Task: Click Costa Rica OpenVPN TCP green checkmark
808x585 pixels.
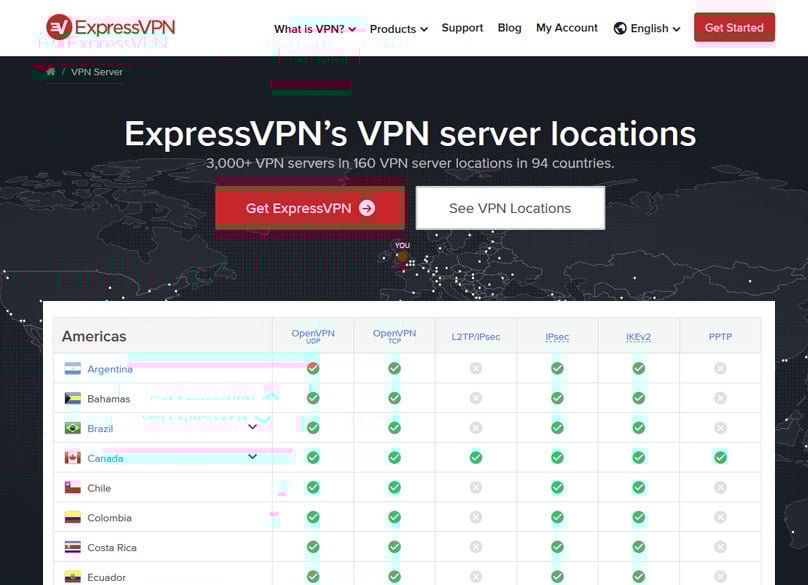Action: (x=394, y=547)
